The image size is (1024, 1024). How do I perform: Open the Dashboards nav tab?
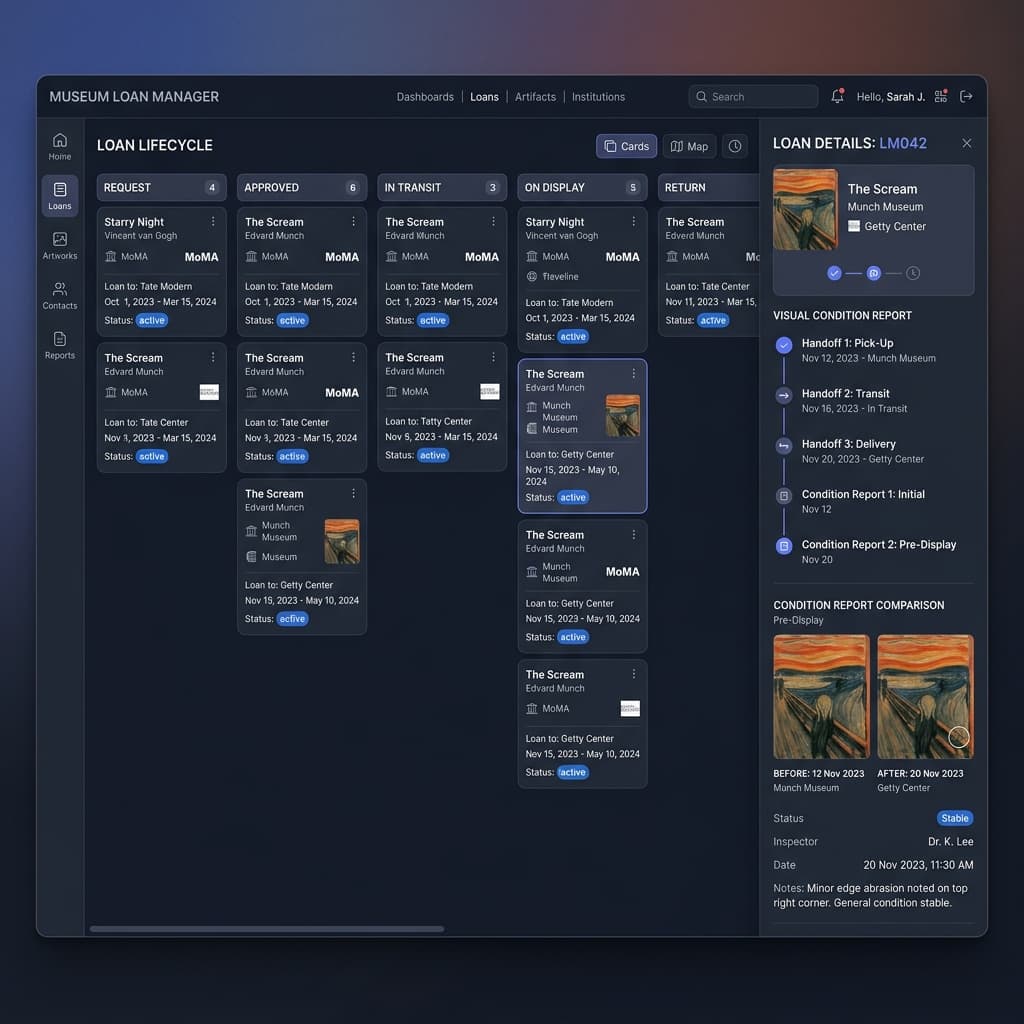coord(425,97)
